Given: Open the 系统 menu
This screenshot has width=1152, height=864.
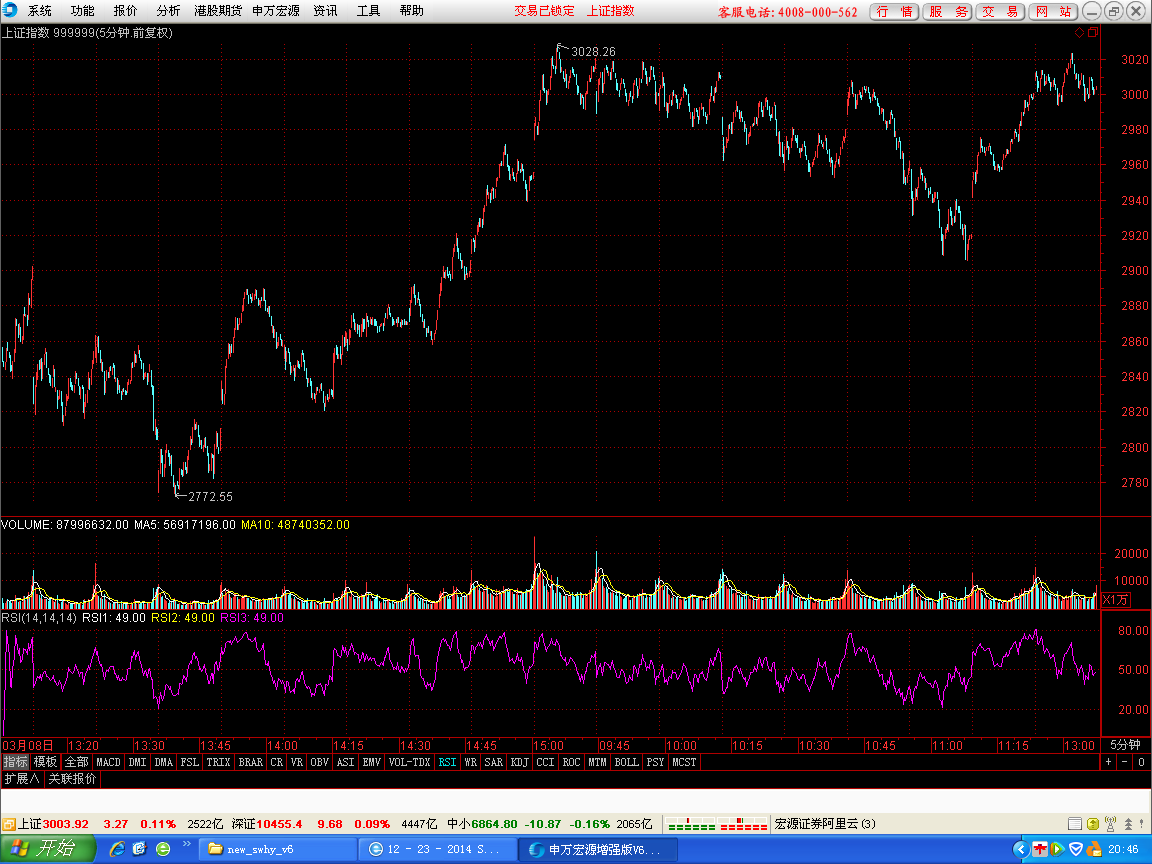Looking at the screenshot, I should (x=40, y=11).
